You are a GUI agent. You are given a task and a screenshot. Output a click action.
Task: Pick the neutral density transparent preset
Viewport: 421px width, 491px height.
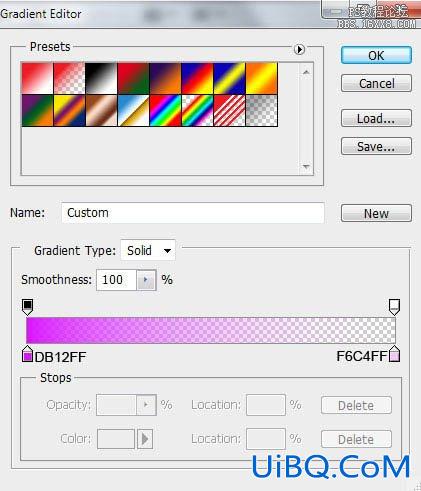261,111
